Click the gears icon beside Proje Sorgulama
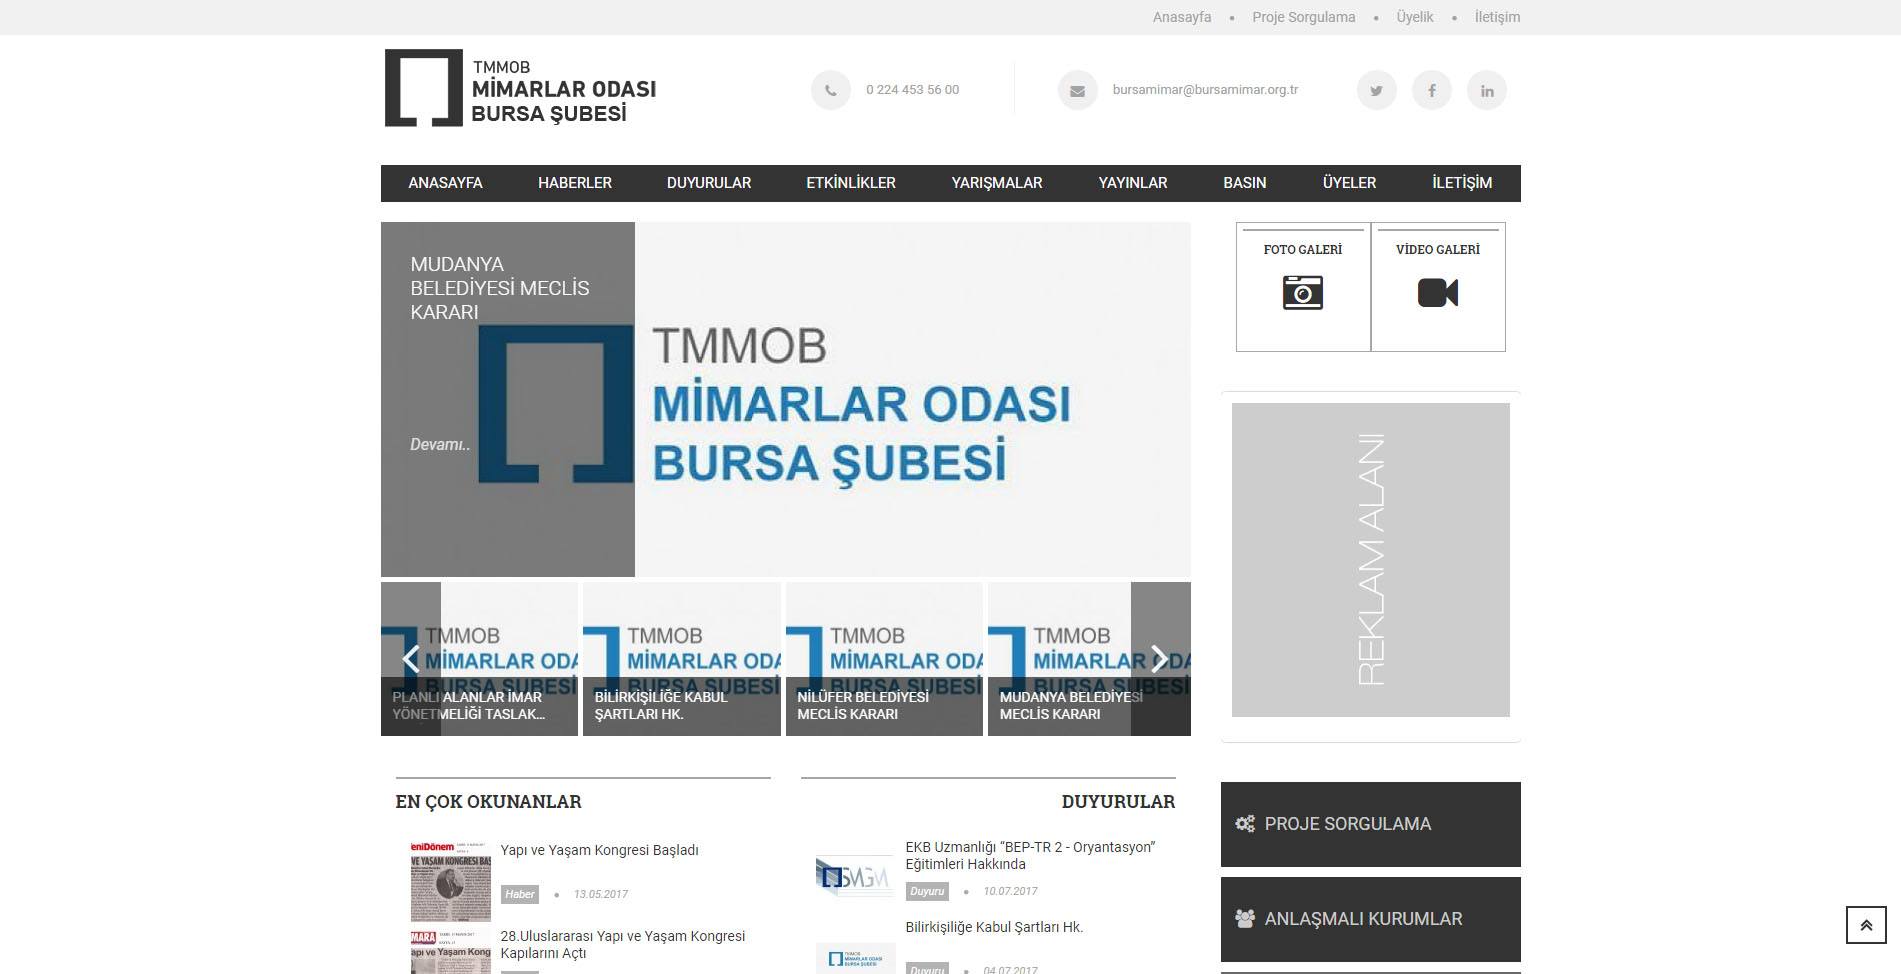Screen dimensions: 1901x974 point(1245,824)
